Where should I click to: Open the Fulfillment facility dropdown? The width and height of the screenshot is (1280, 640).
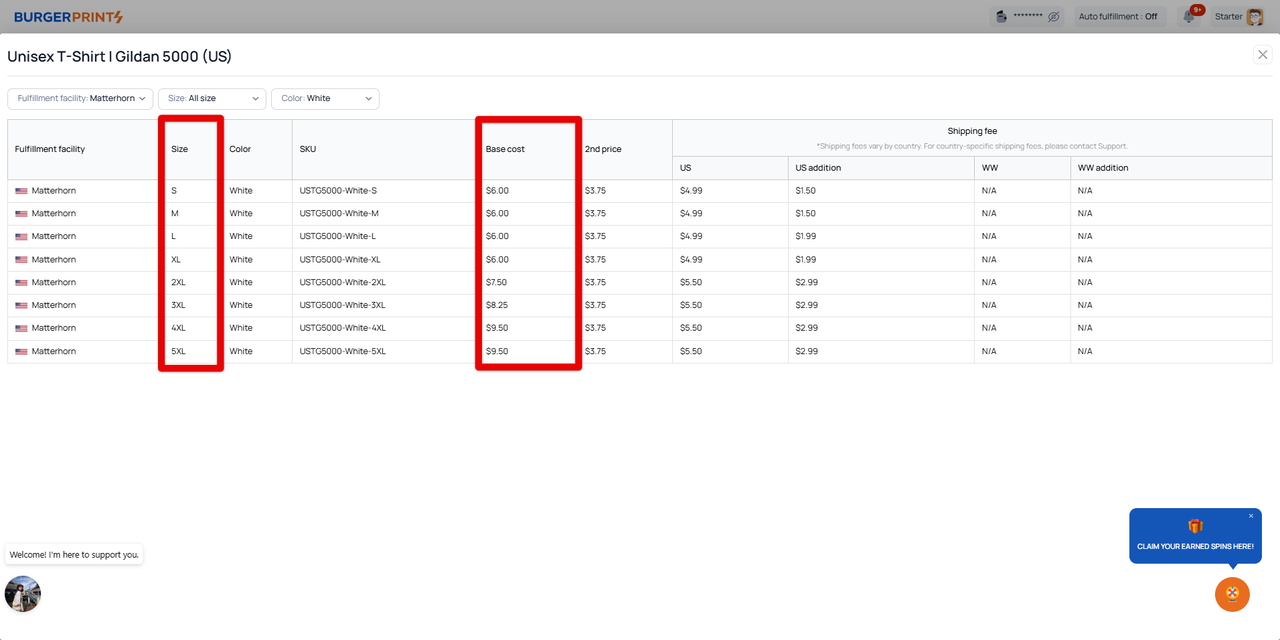(81, 99)
